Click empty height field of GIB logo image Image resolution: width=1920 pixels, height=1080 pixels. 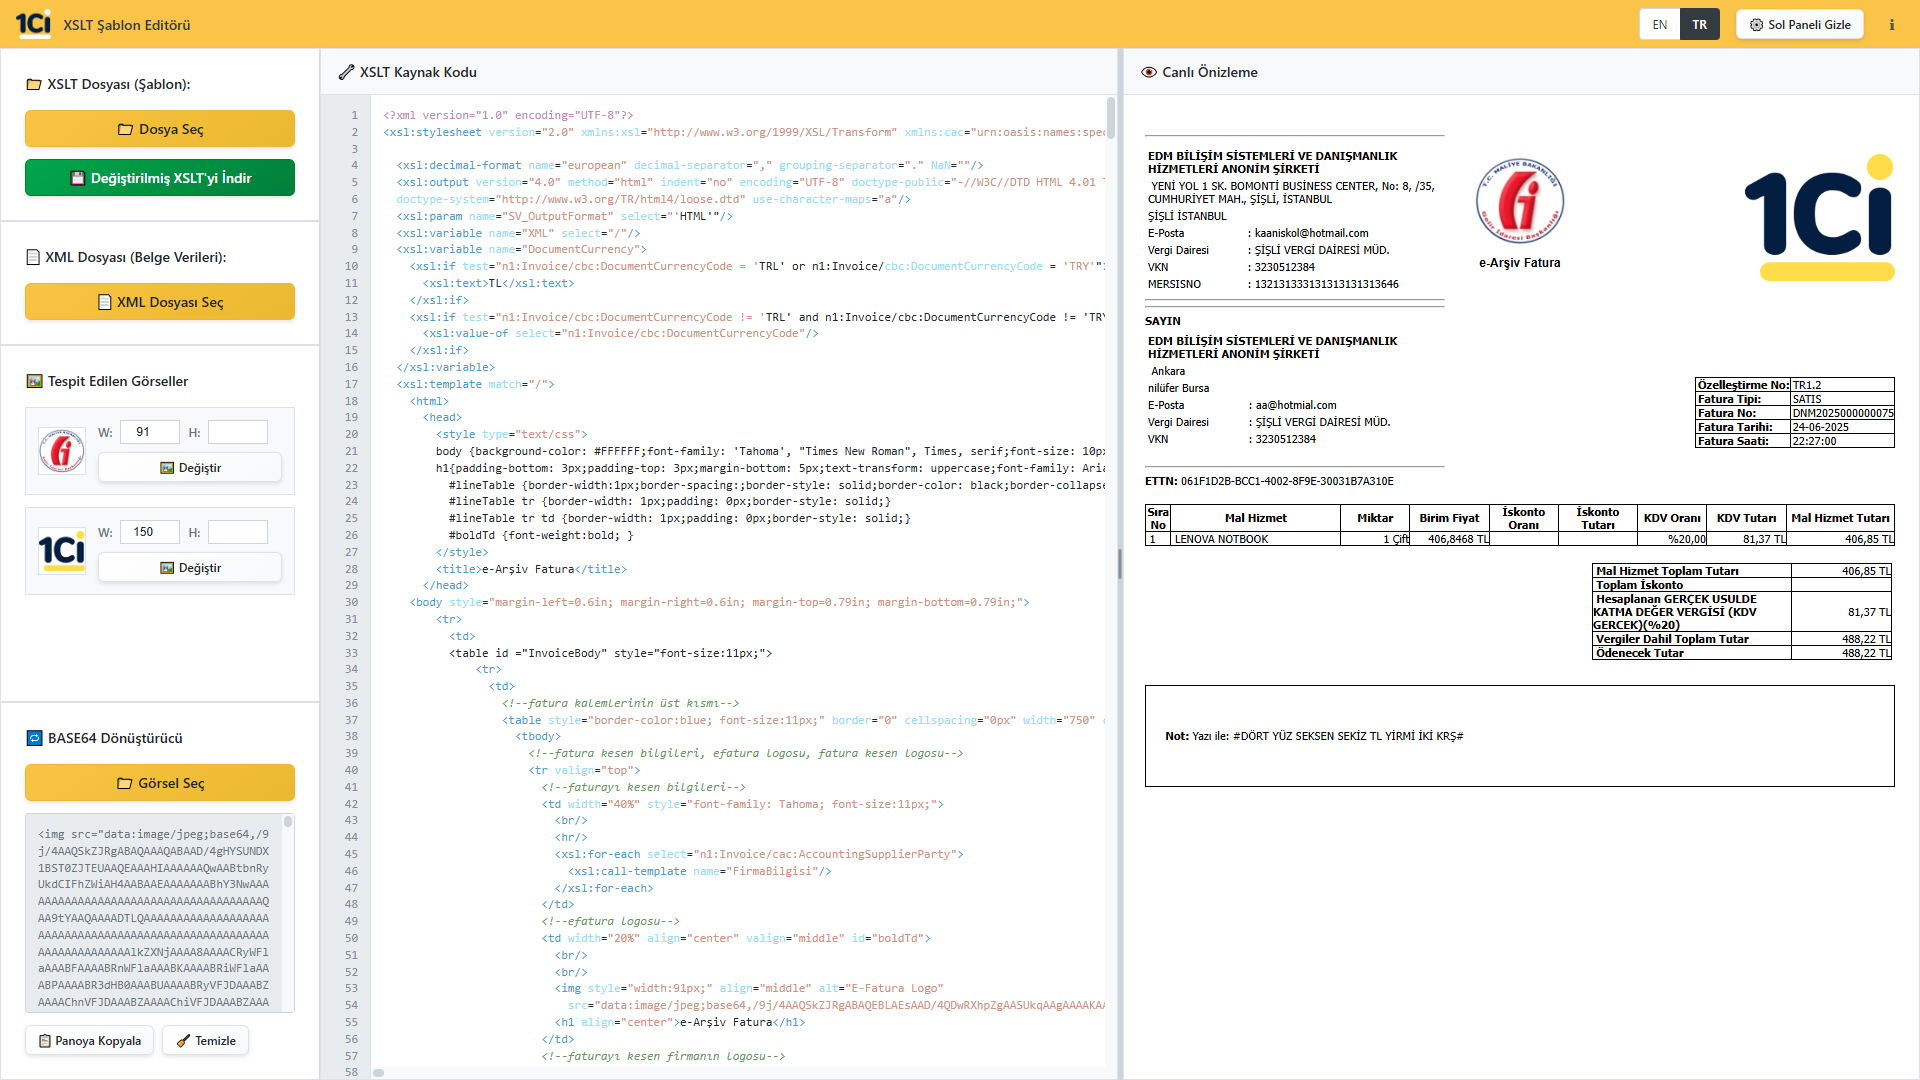click(x=238, y=432)
